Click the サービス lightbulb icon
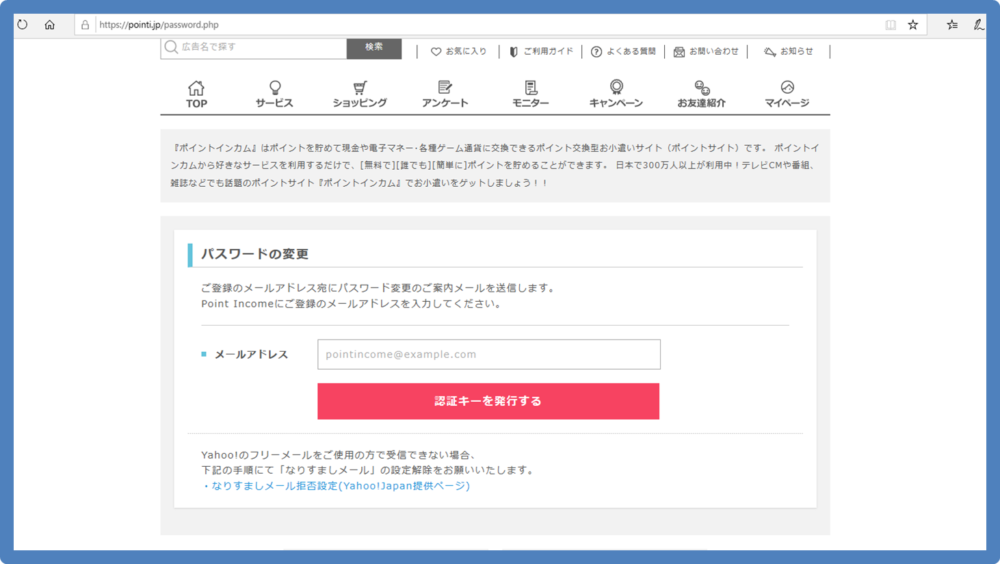This screenshot has height=564, width=1000. [x=275, y=87]
